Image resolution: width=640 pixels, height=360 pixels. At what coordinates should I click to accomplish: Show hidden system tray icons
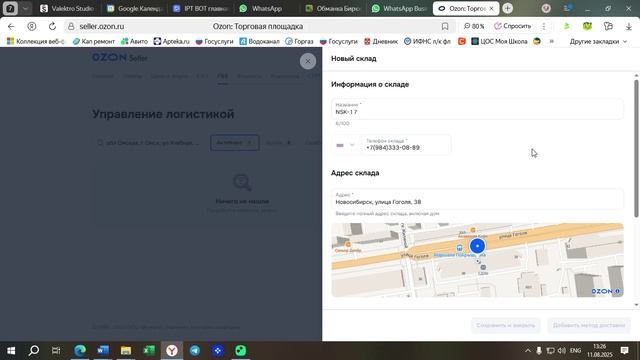(528, 350)
